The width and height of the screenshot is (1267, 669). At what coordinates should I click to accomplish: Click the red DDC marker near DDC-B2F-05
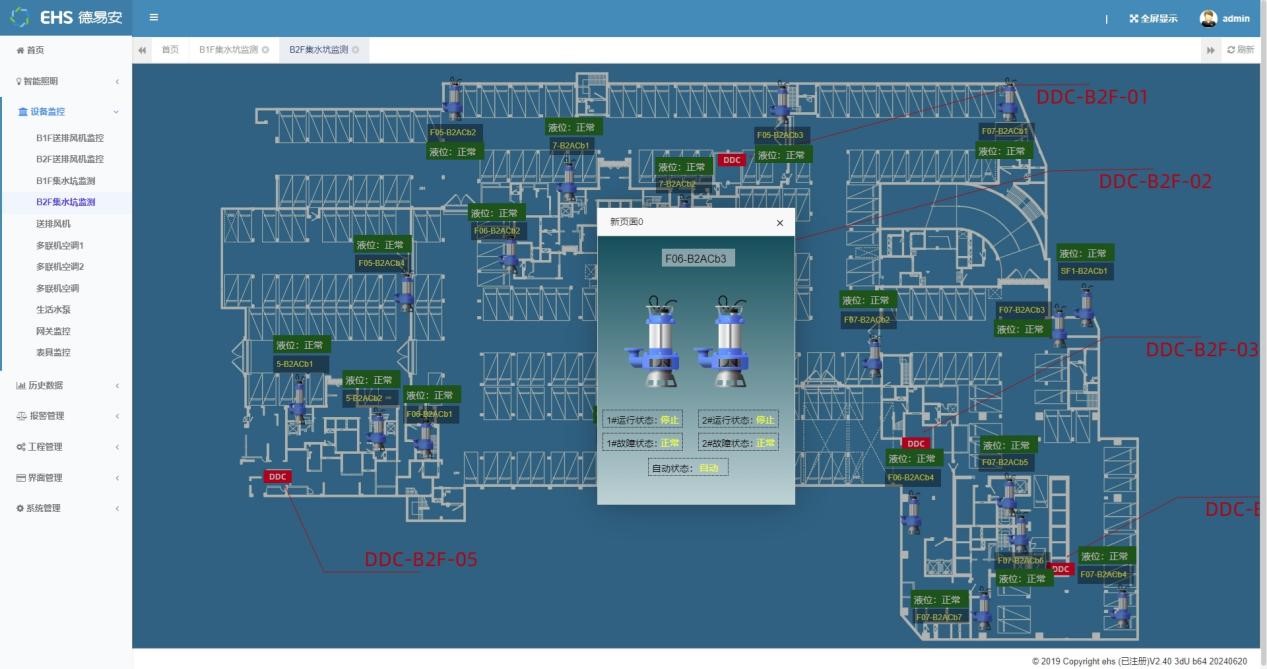pos(278,477)
